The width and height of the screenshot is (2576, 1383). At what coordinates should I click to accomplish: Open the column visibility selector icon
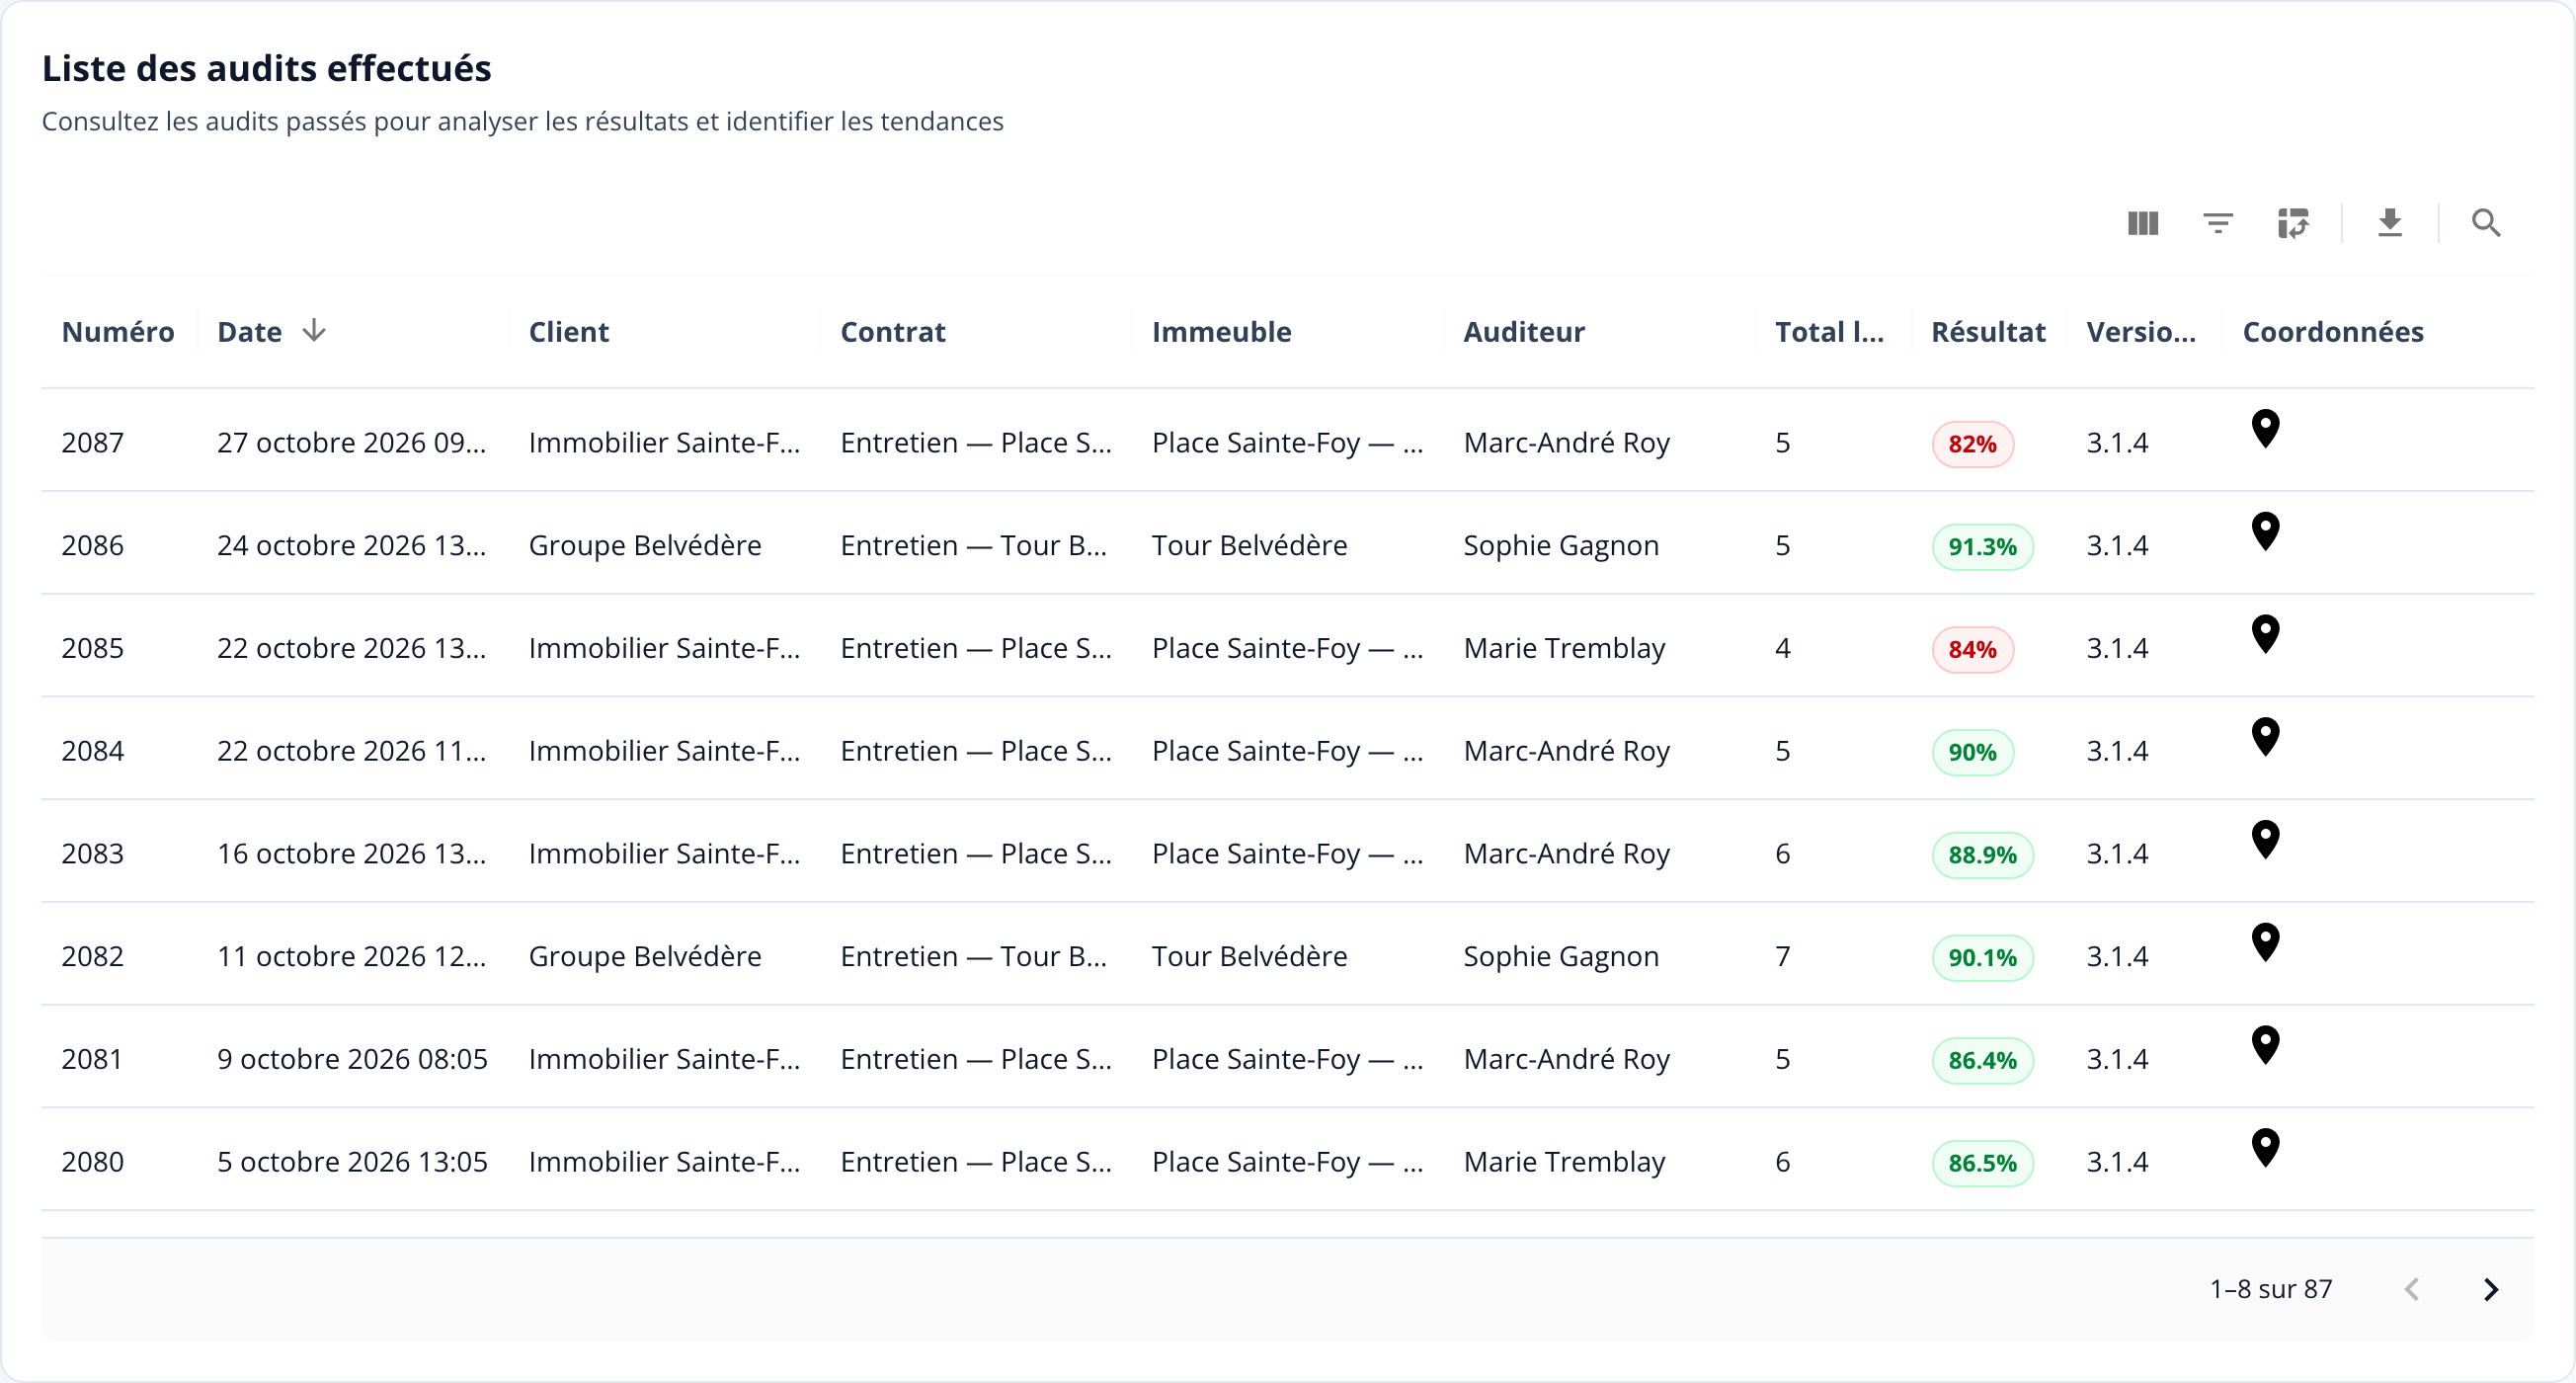[2142, 223]
